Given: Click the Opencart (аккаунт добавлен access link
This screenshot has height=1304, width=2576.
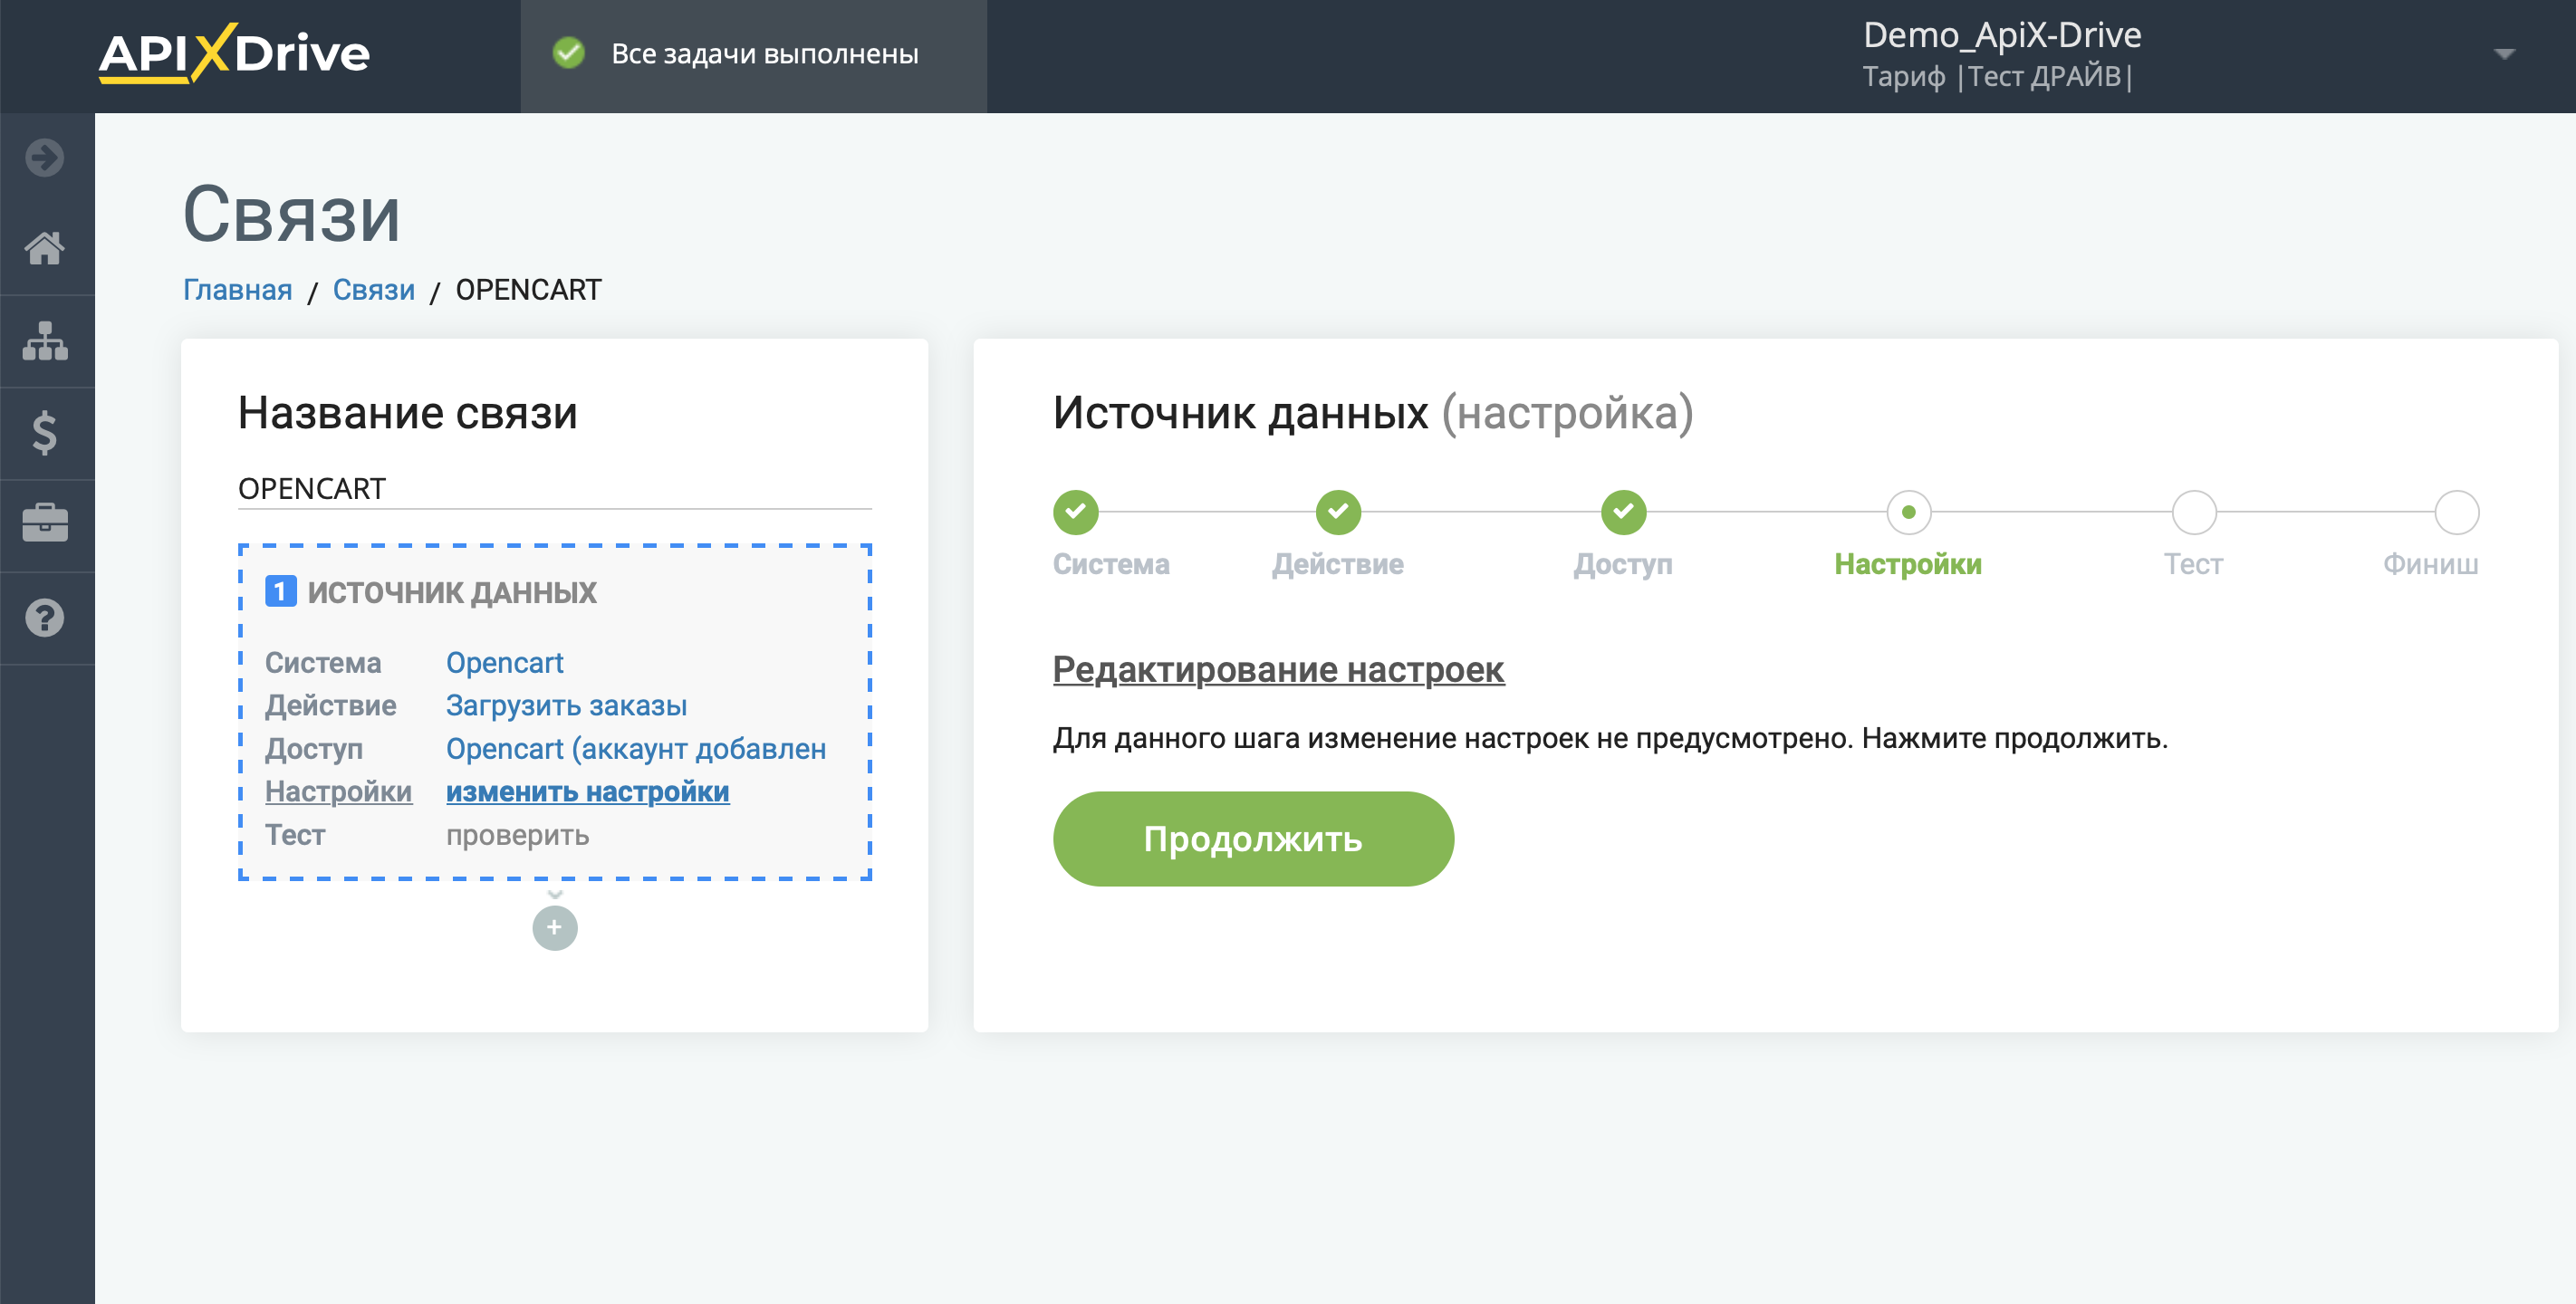Looking at the screenshot, I should point(636,749).
